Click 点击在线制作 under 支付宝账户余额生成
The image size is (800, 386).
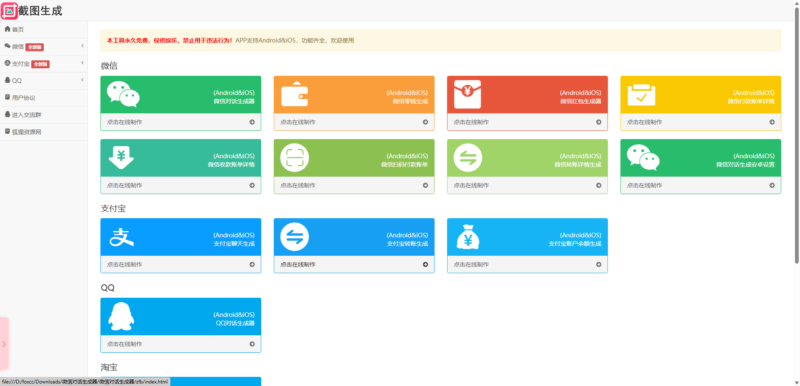[x=471, y=265]
